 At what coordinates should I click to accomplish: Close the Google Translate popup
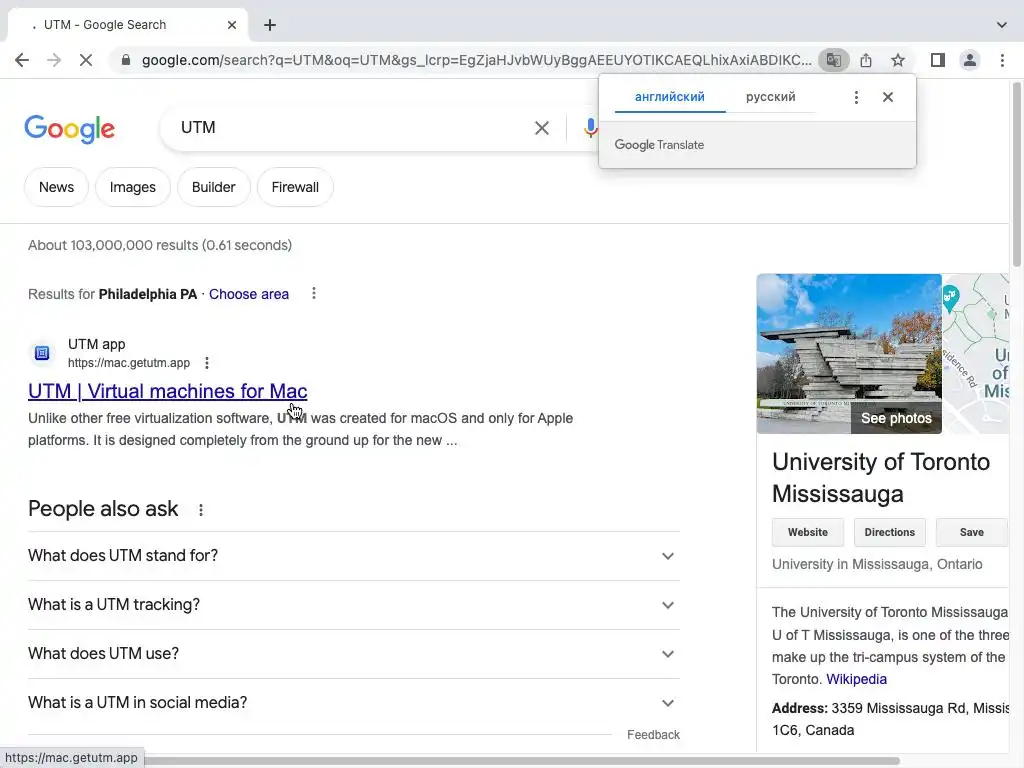click(888, 97)
